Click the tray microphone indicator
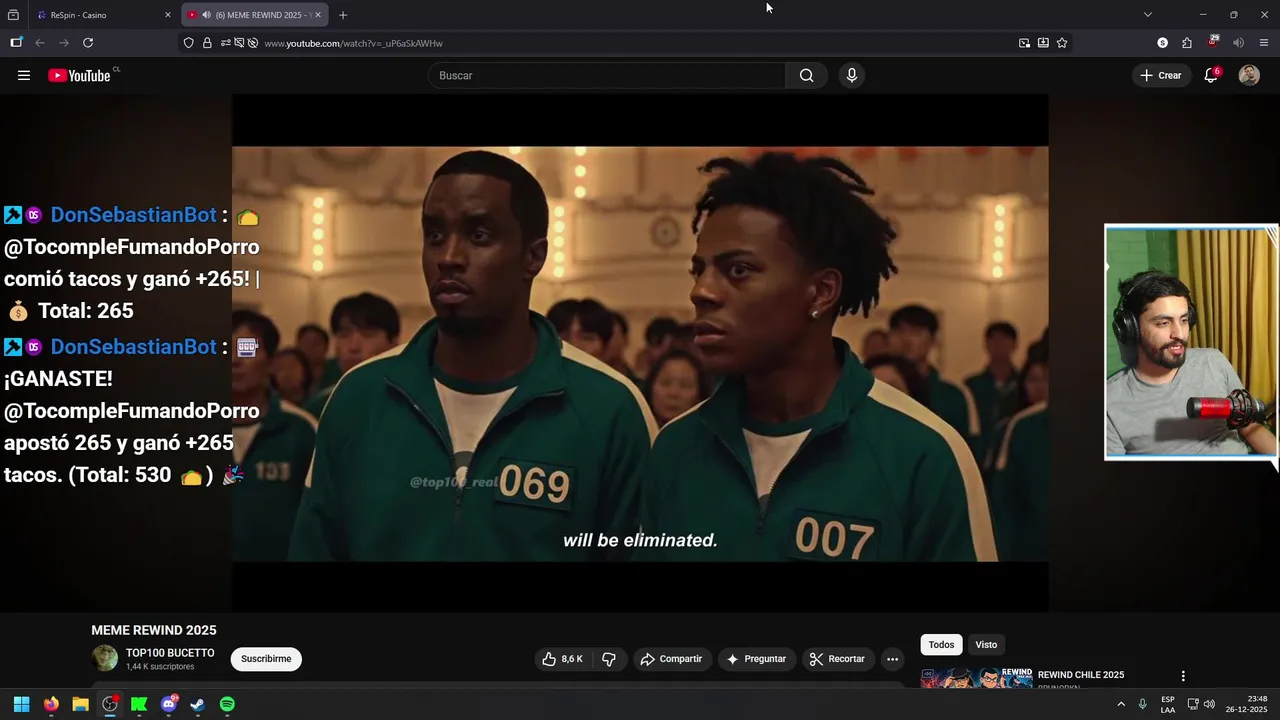The width and height of the screenshot is (1280, 720). 1142,704
